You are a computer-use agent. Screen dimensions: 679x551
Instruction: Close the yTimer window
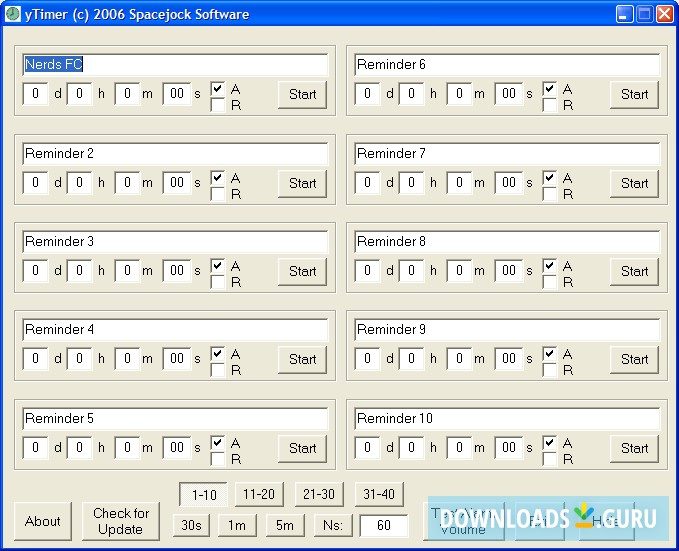(665, 14)
